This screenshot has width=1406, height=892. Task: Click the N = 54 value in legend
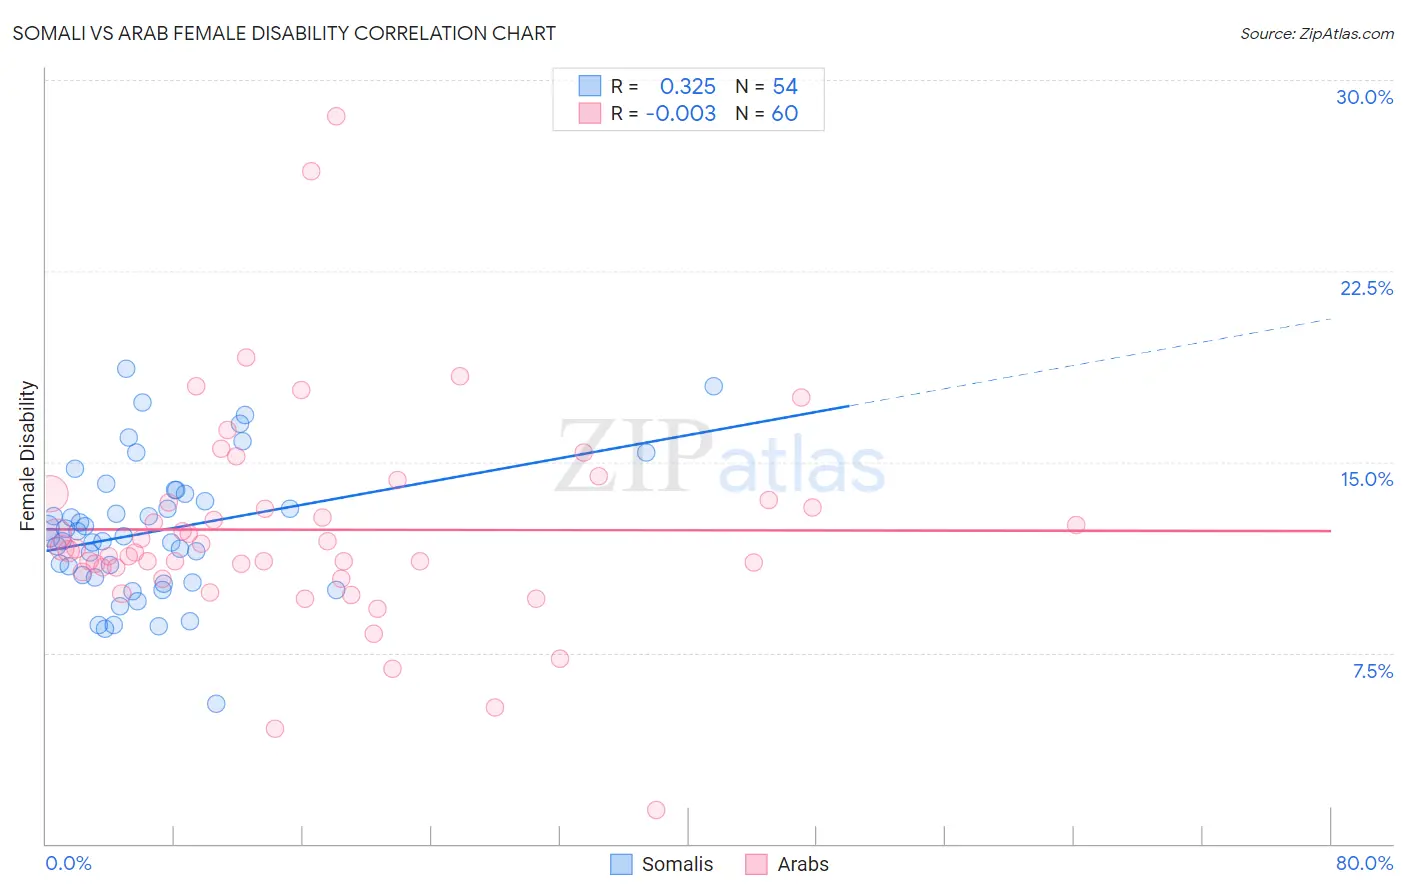767,86
